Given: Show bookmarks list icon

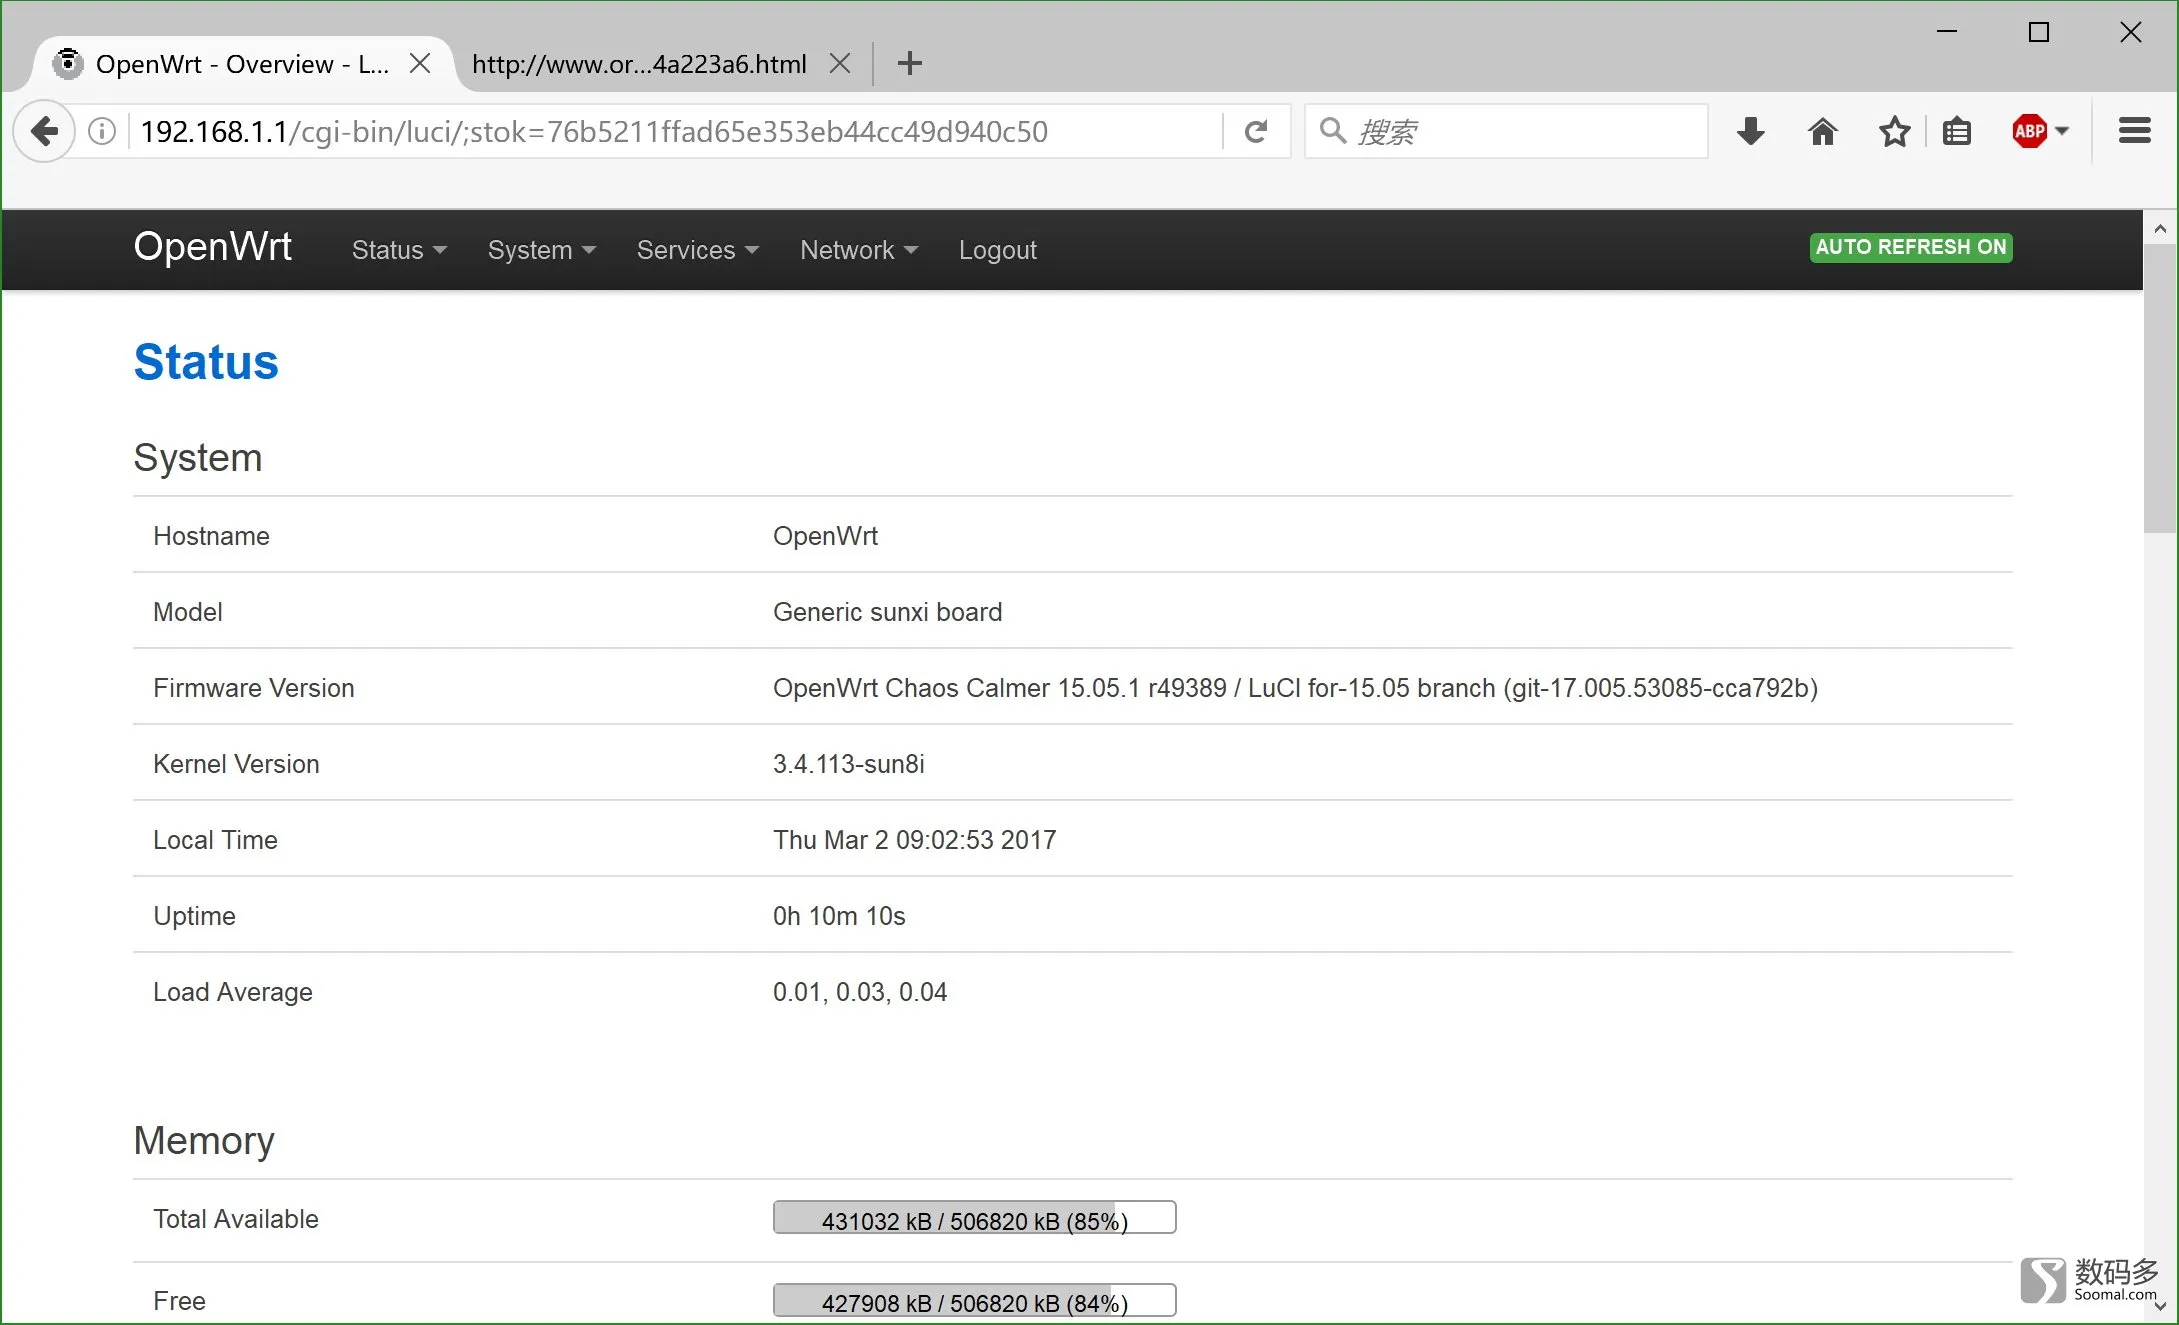Looking at the screenshot, I should point(1957,131).
